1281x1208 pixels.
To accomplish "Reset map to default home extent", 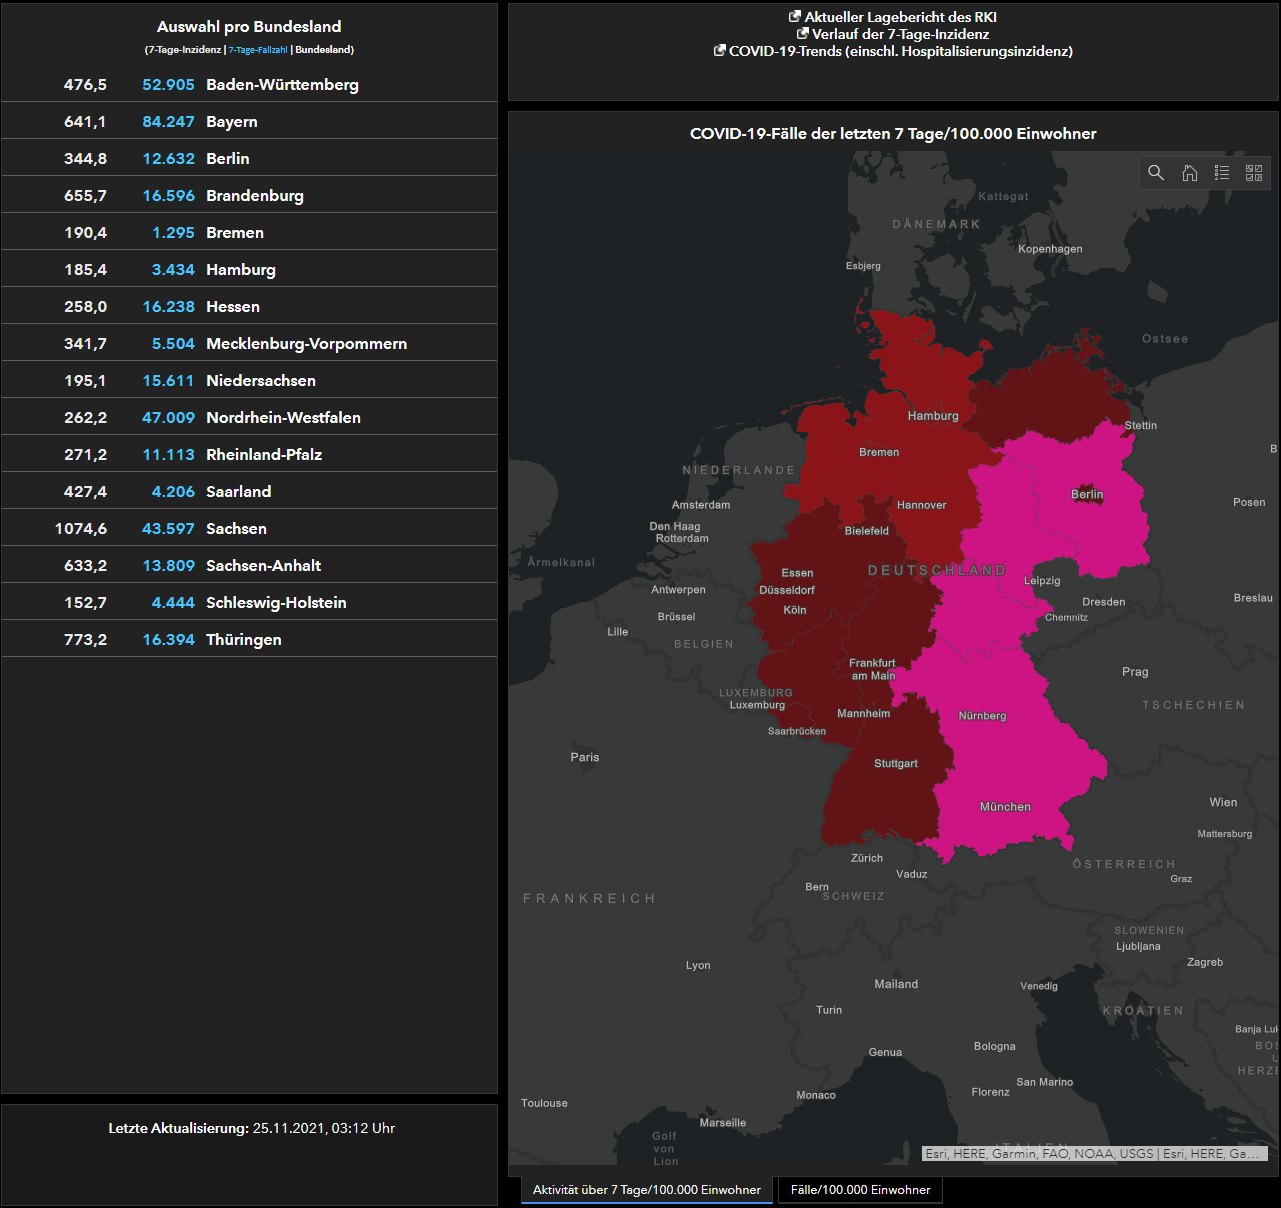I will click(x=1189, y=173).
